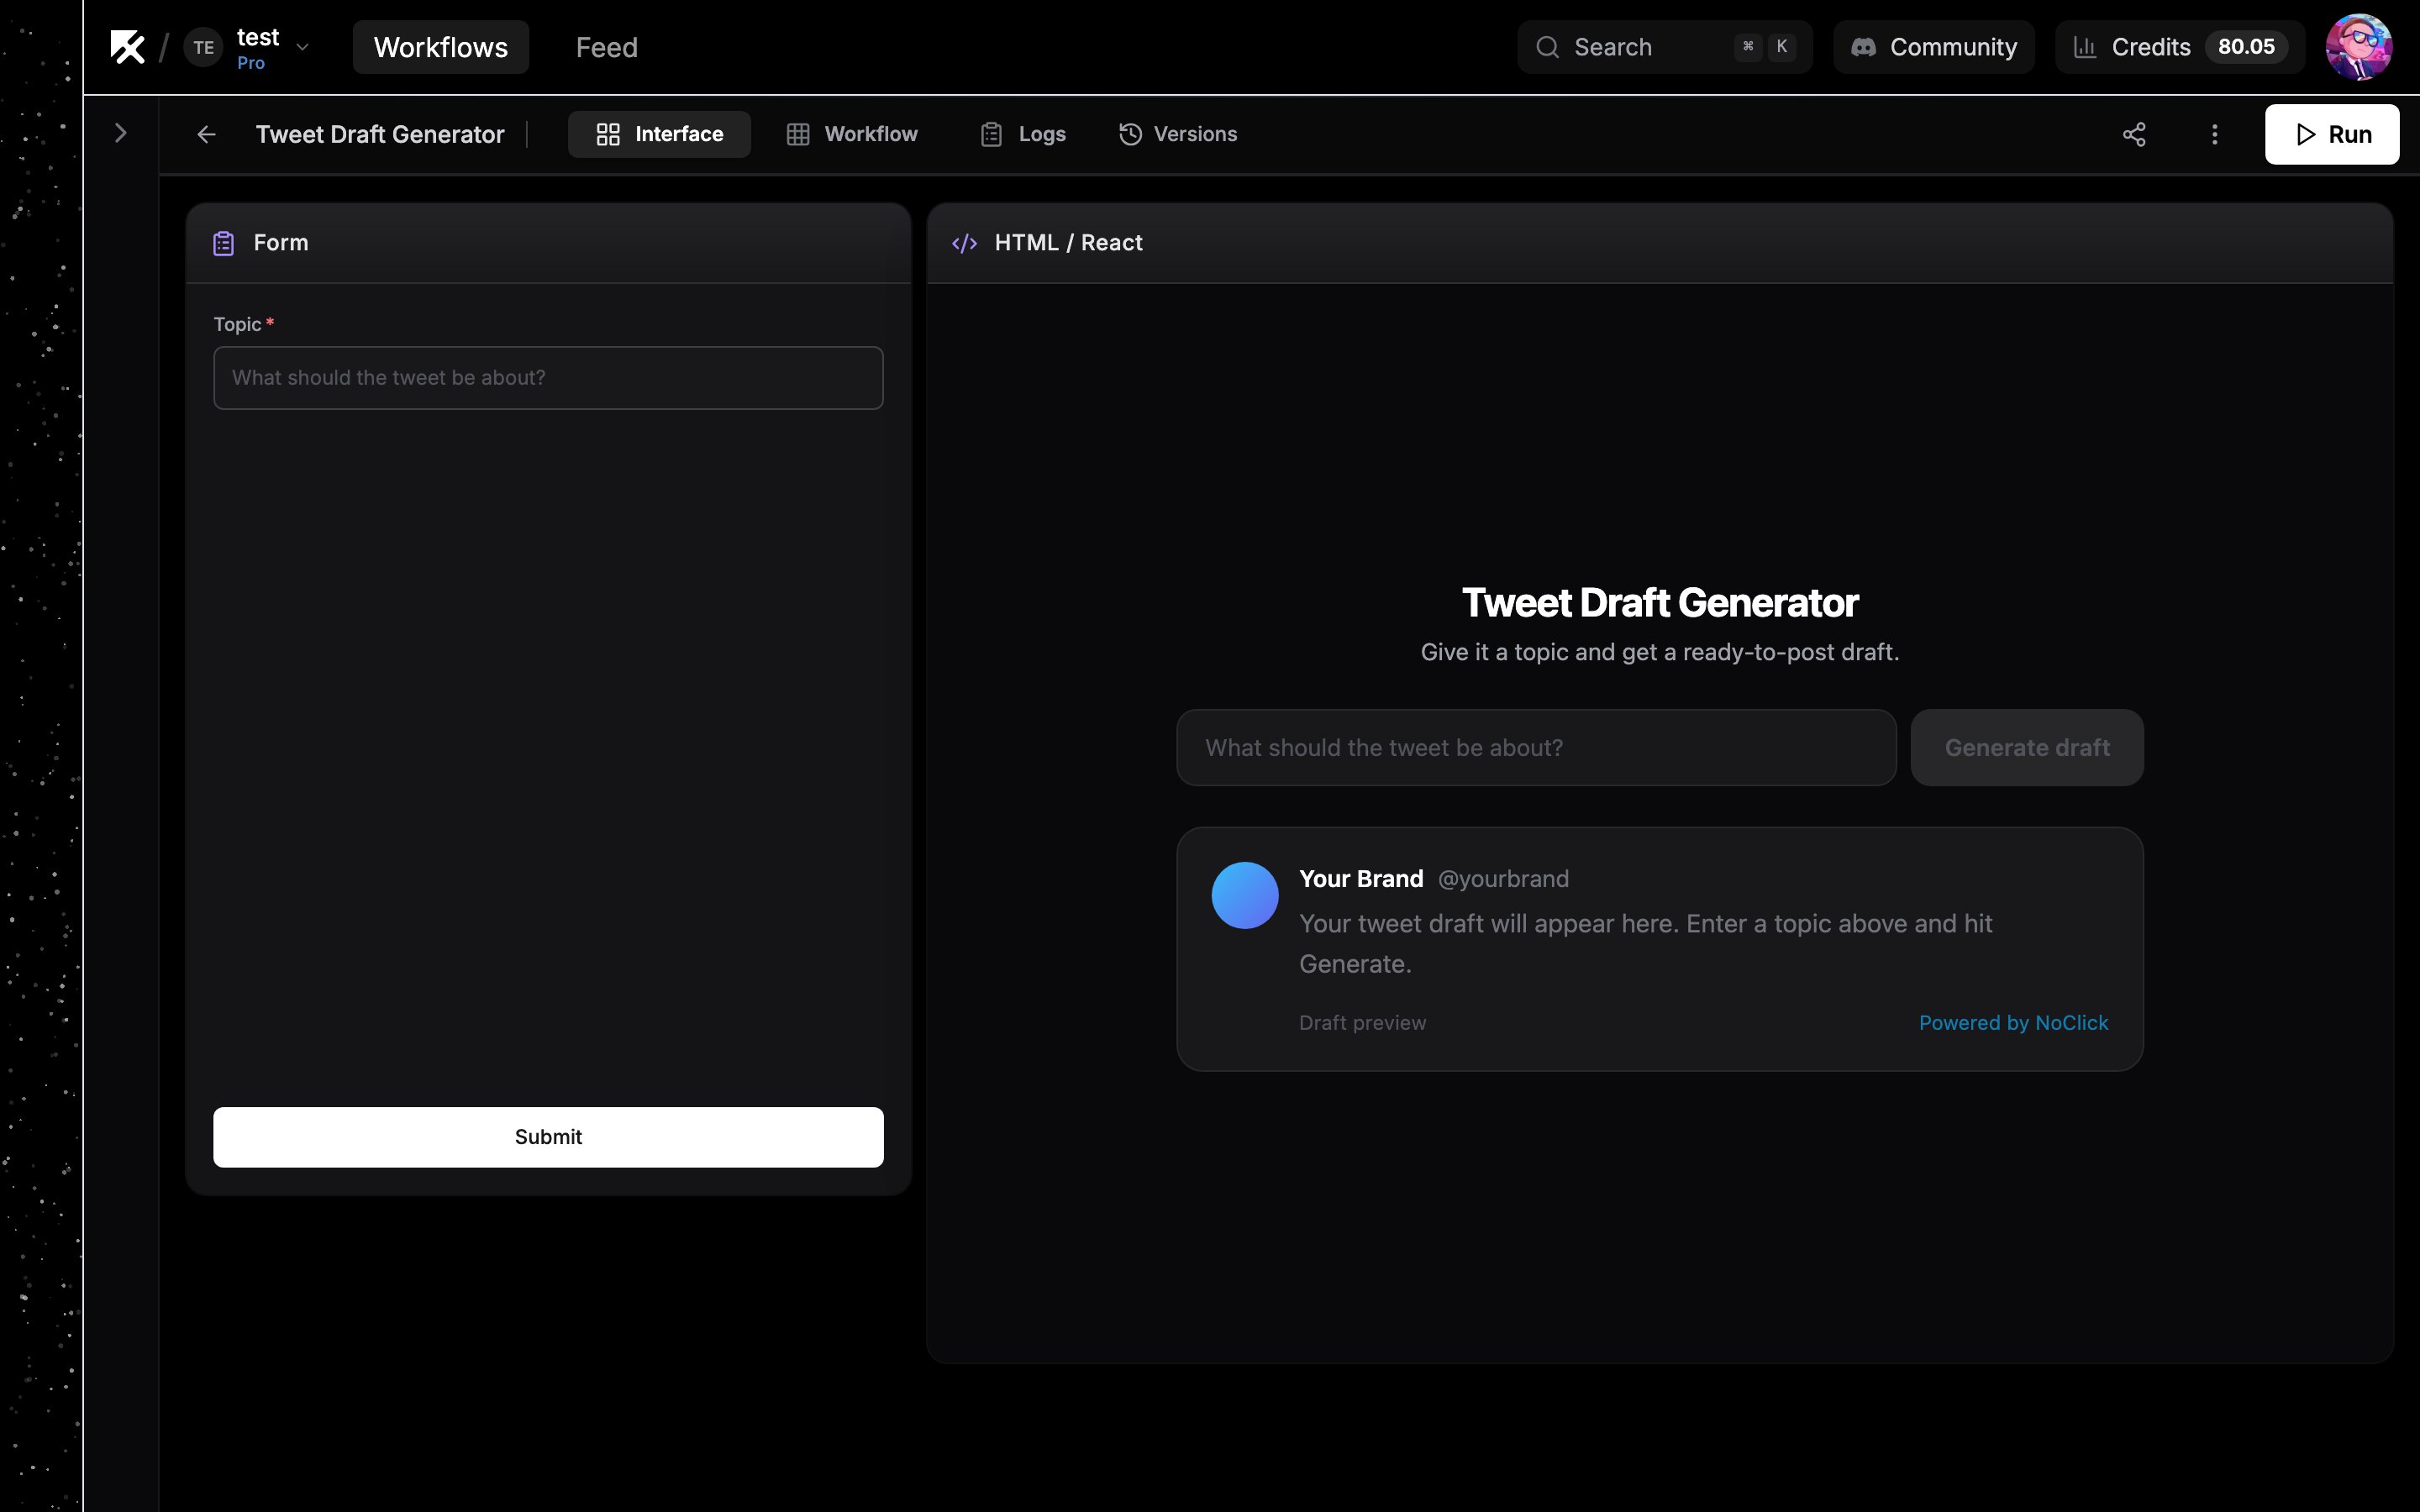Click the Tweet Draft Generator title

(x=380, y=134)
